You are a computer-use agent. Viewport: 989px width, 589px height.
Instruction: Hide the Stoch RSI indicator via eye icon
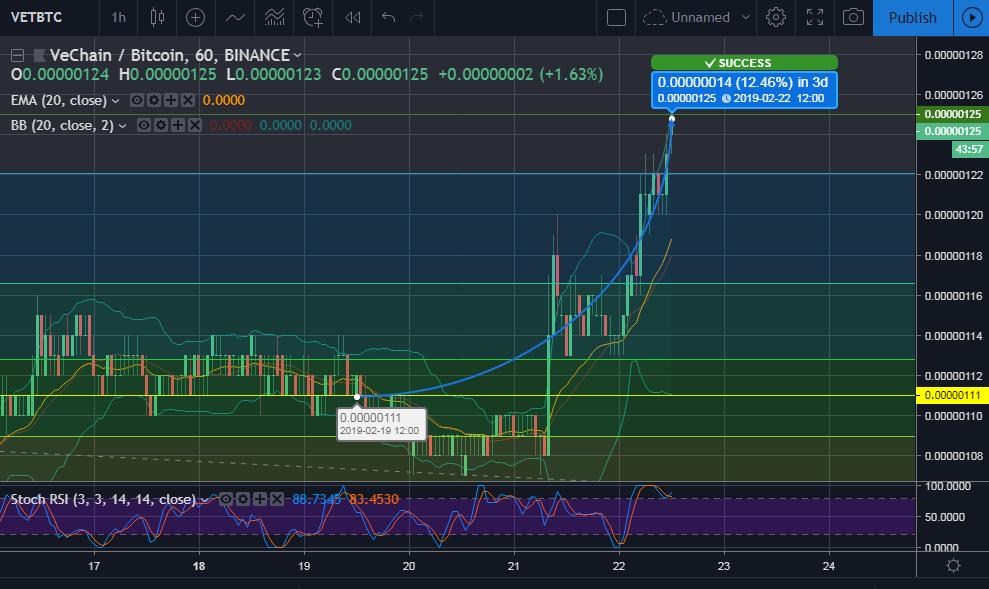pyautogui.click(x=226, y=499)
